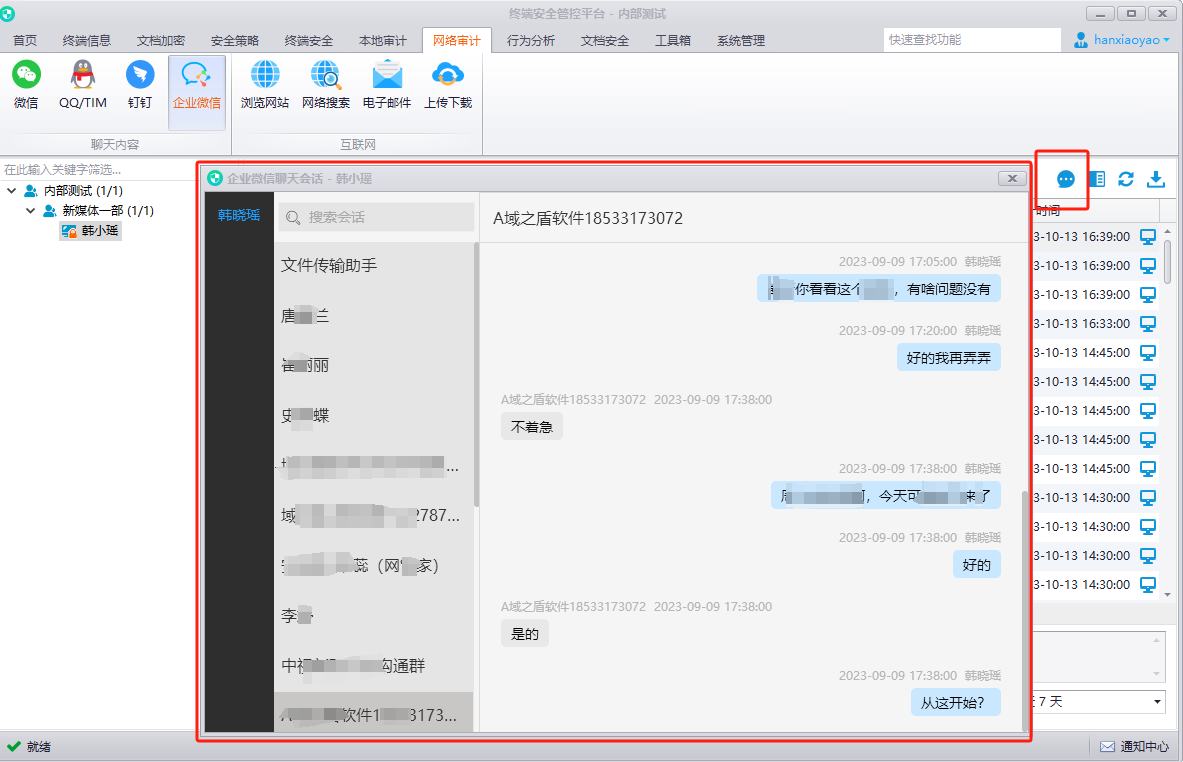
Task: Select the 钉钉 chat audit icon
Action: (x=140, y=75)
